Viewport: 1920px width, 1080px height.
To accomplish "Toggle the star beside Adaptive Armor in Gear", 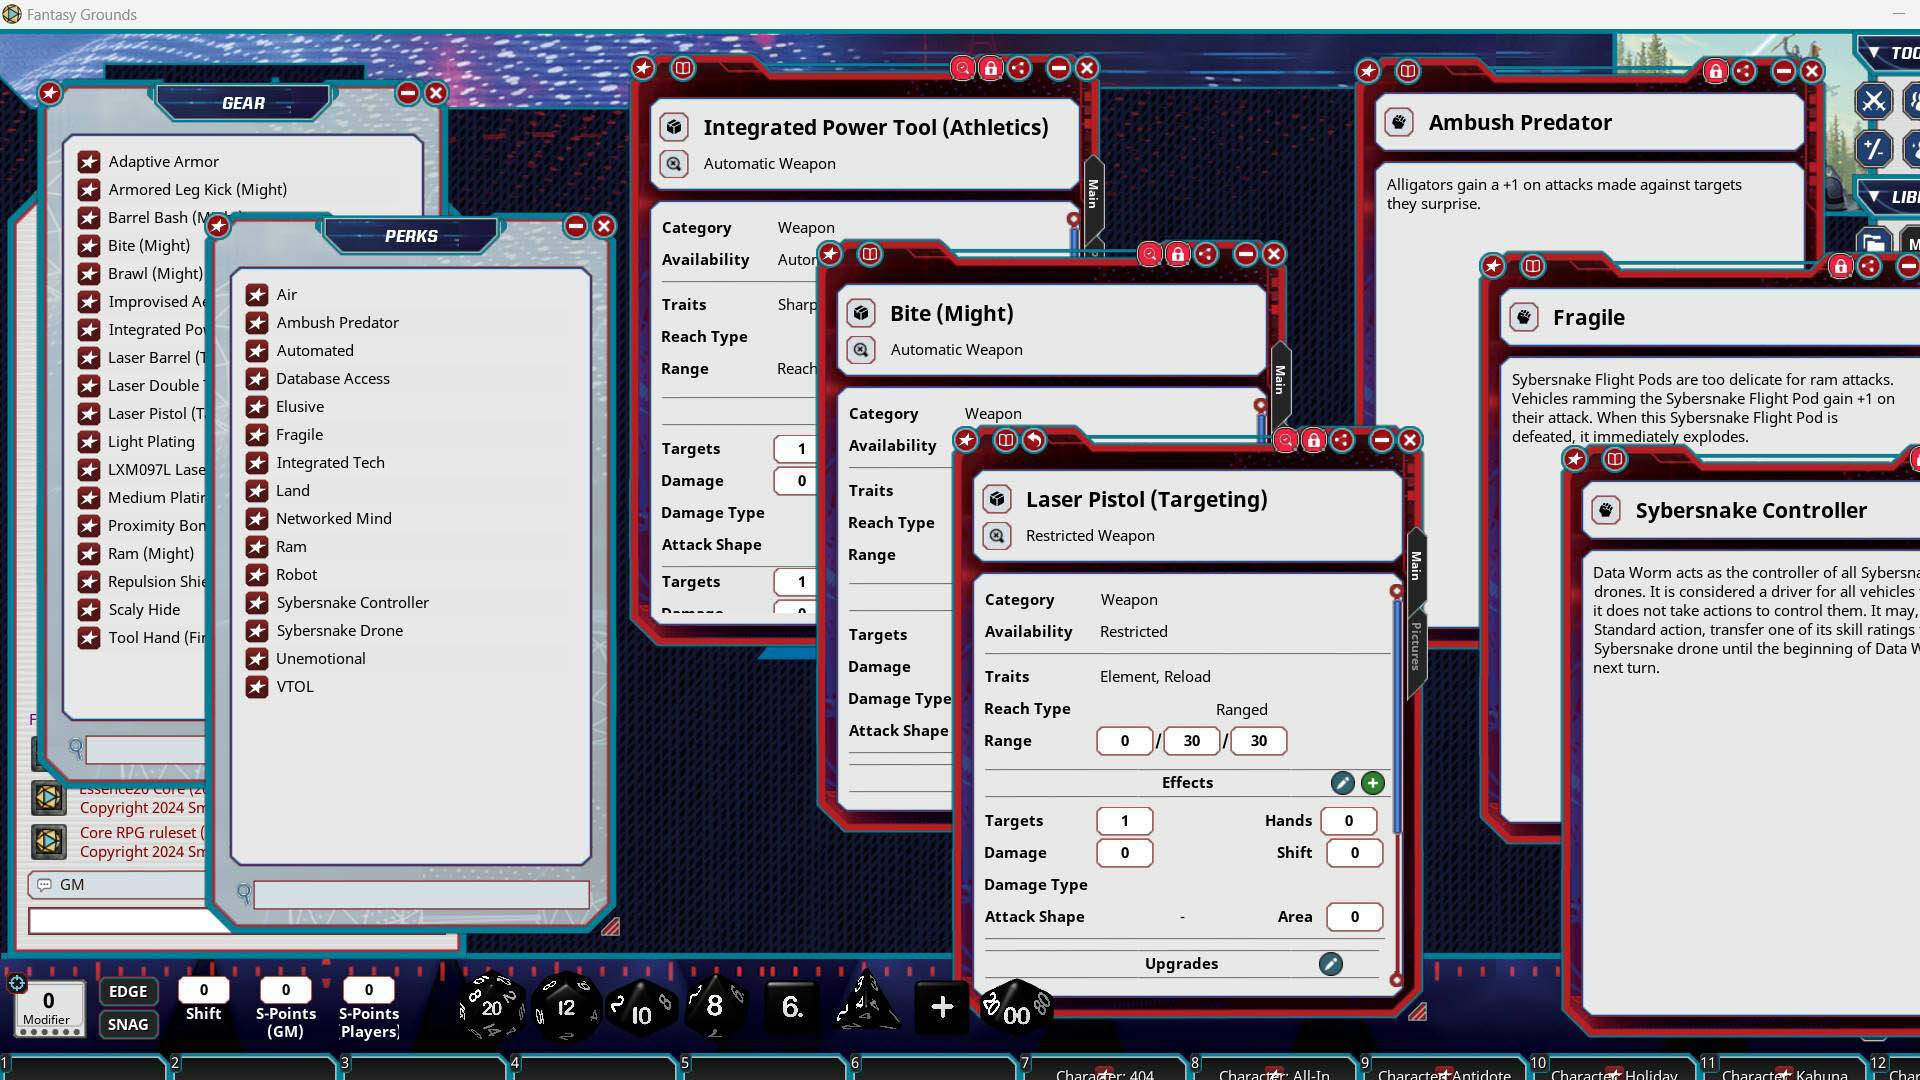I will pos(90,161).
